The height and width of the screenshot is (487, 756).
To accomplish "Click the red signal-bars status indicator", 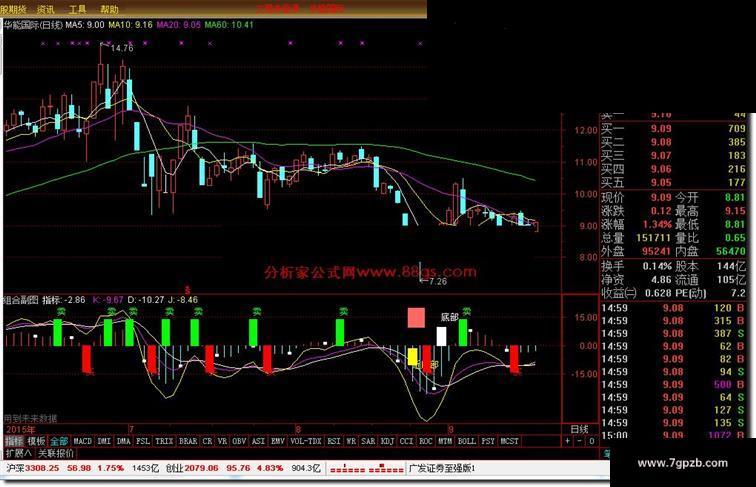I will coord(367,468).
